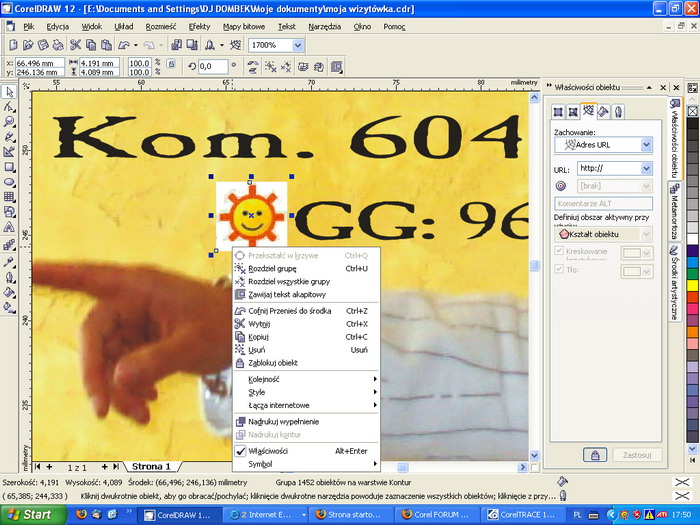Toggle the Tło checkbox
700x525 pixels.
(560, 270)
